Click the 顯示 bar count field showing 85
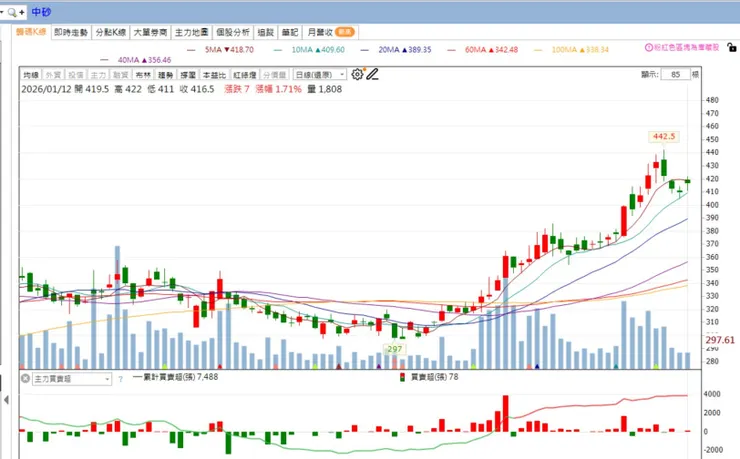 [x=675, y=75]
